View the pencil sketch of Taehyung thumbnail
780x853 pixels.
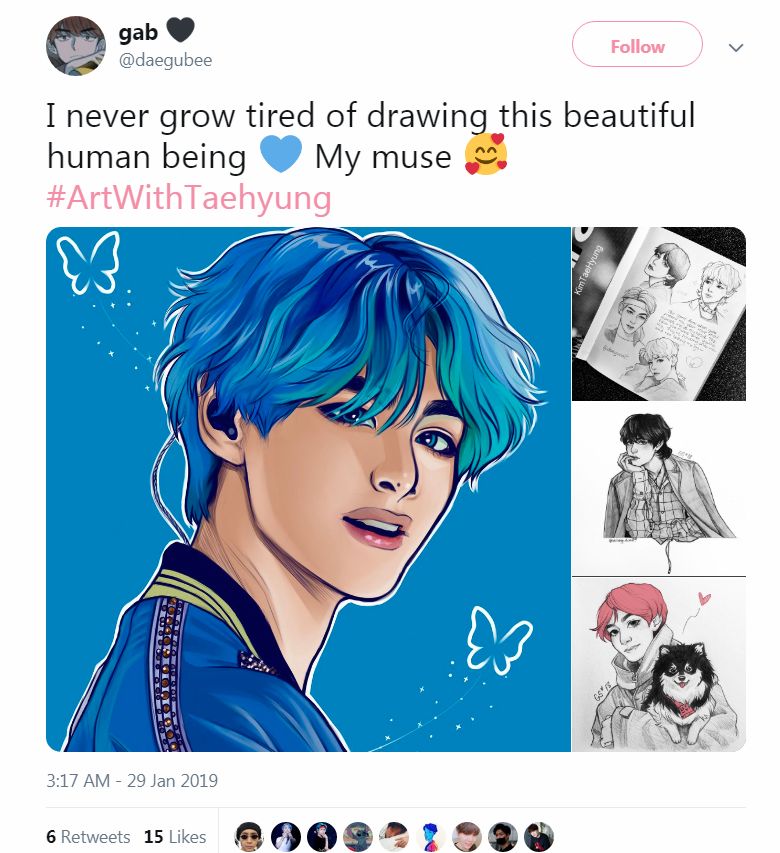coord(658,488)
